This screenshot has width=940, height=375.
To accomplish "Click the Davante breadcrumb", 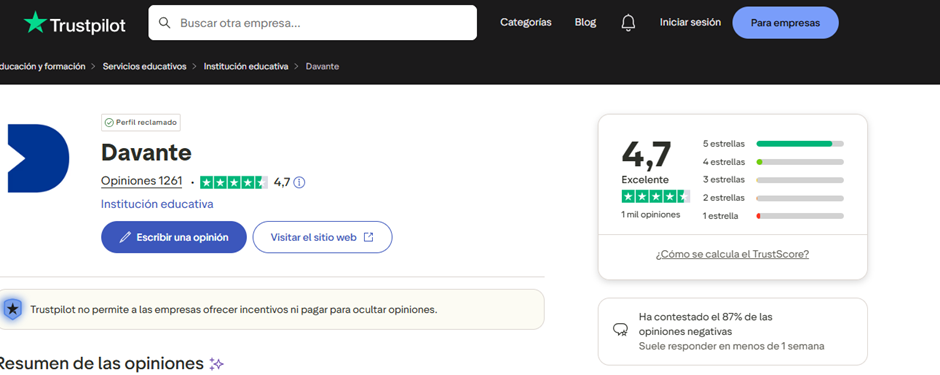I will [323, 66].
